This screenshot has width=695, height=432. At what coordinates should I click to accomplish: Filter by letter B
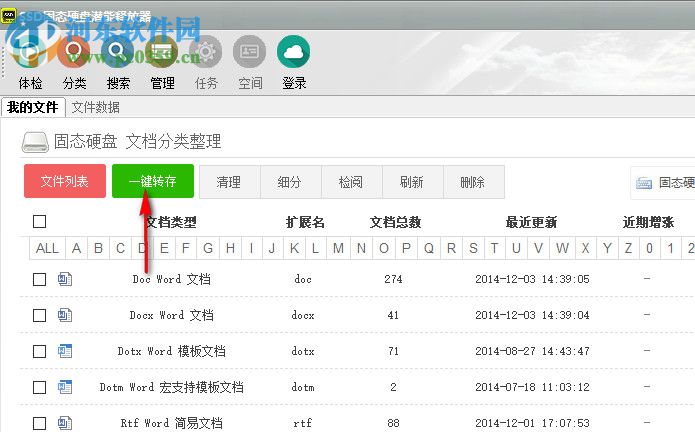pos(98,248)
